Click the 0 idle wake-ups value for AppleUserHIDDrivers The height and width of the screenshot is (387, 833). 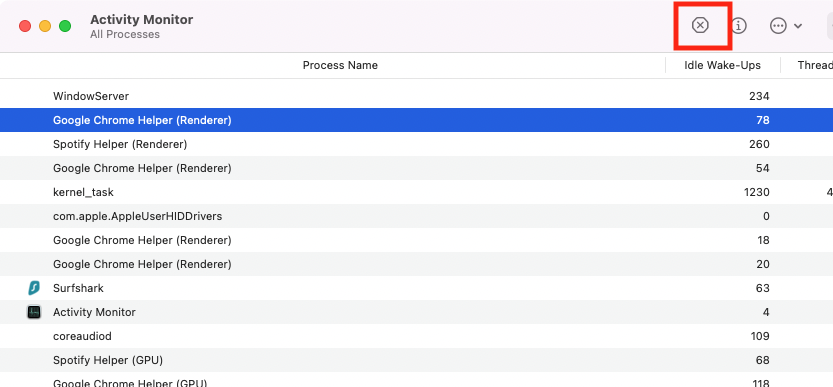click(766, 216)
